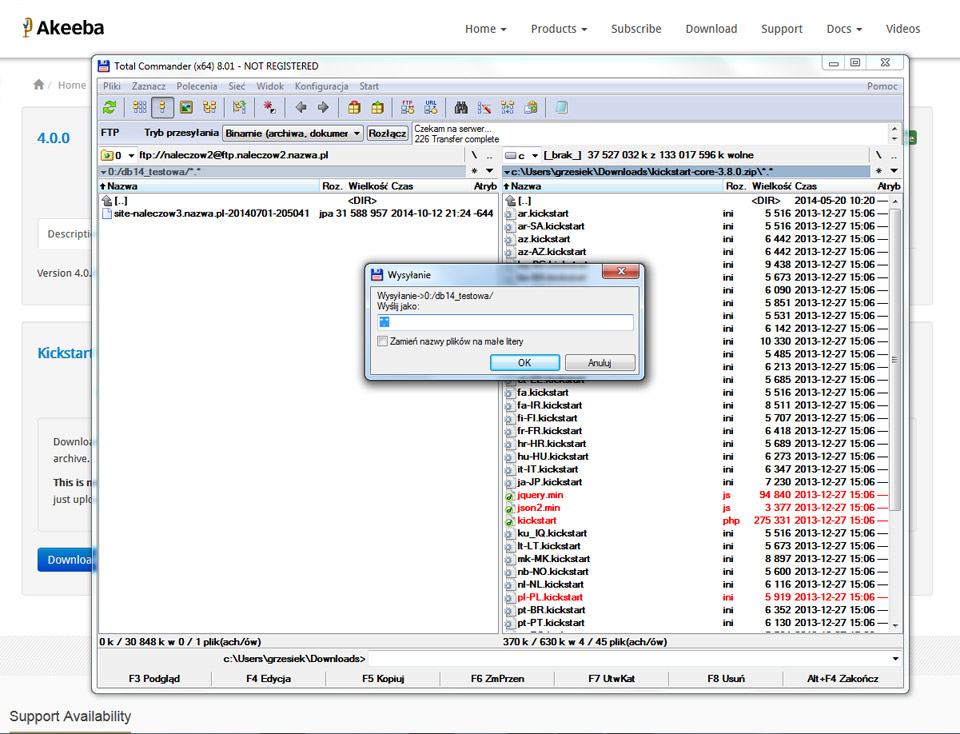Open the Polecenia menu
960x734 pixels.
(197, 86)
